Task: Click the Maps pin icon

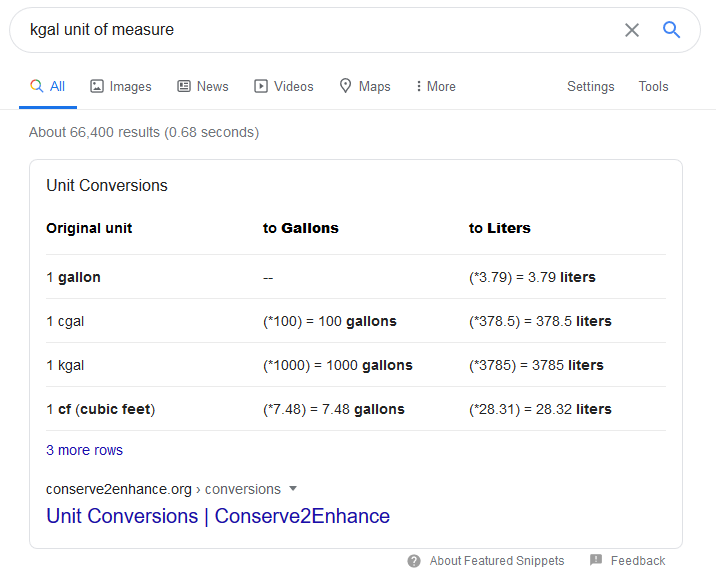Action: tap(346, 86)
